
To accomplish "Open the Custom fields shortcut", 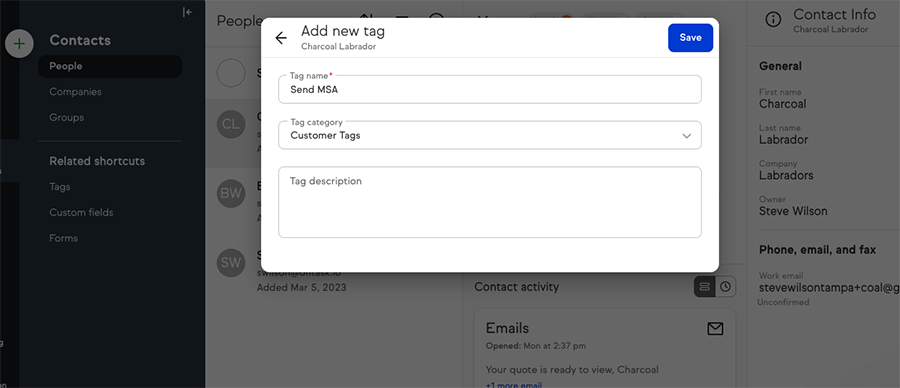I will click(x=81, y=212).
